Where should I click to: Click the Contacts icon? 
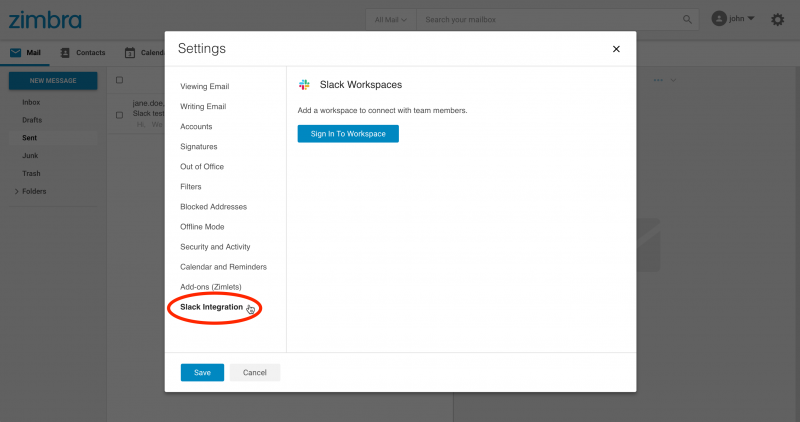point(65,53)
